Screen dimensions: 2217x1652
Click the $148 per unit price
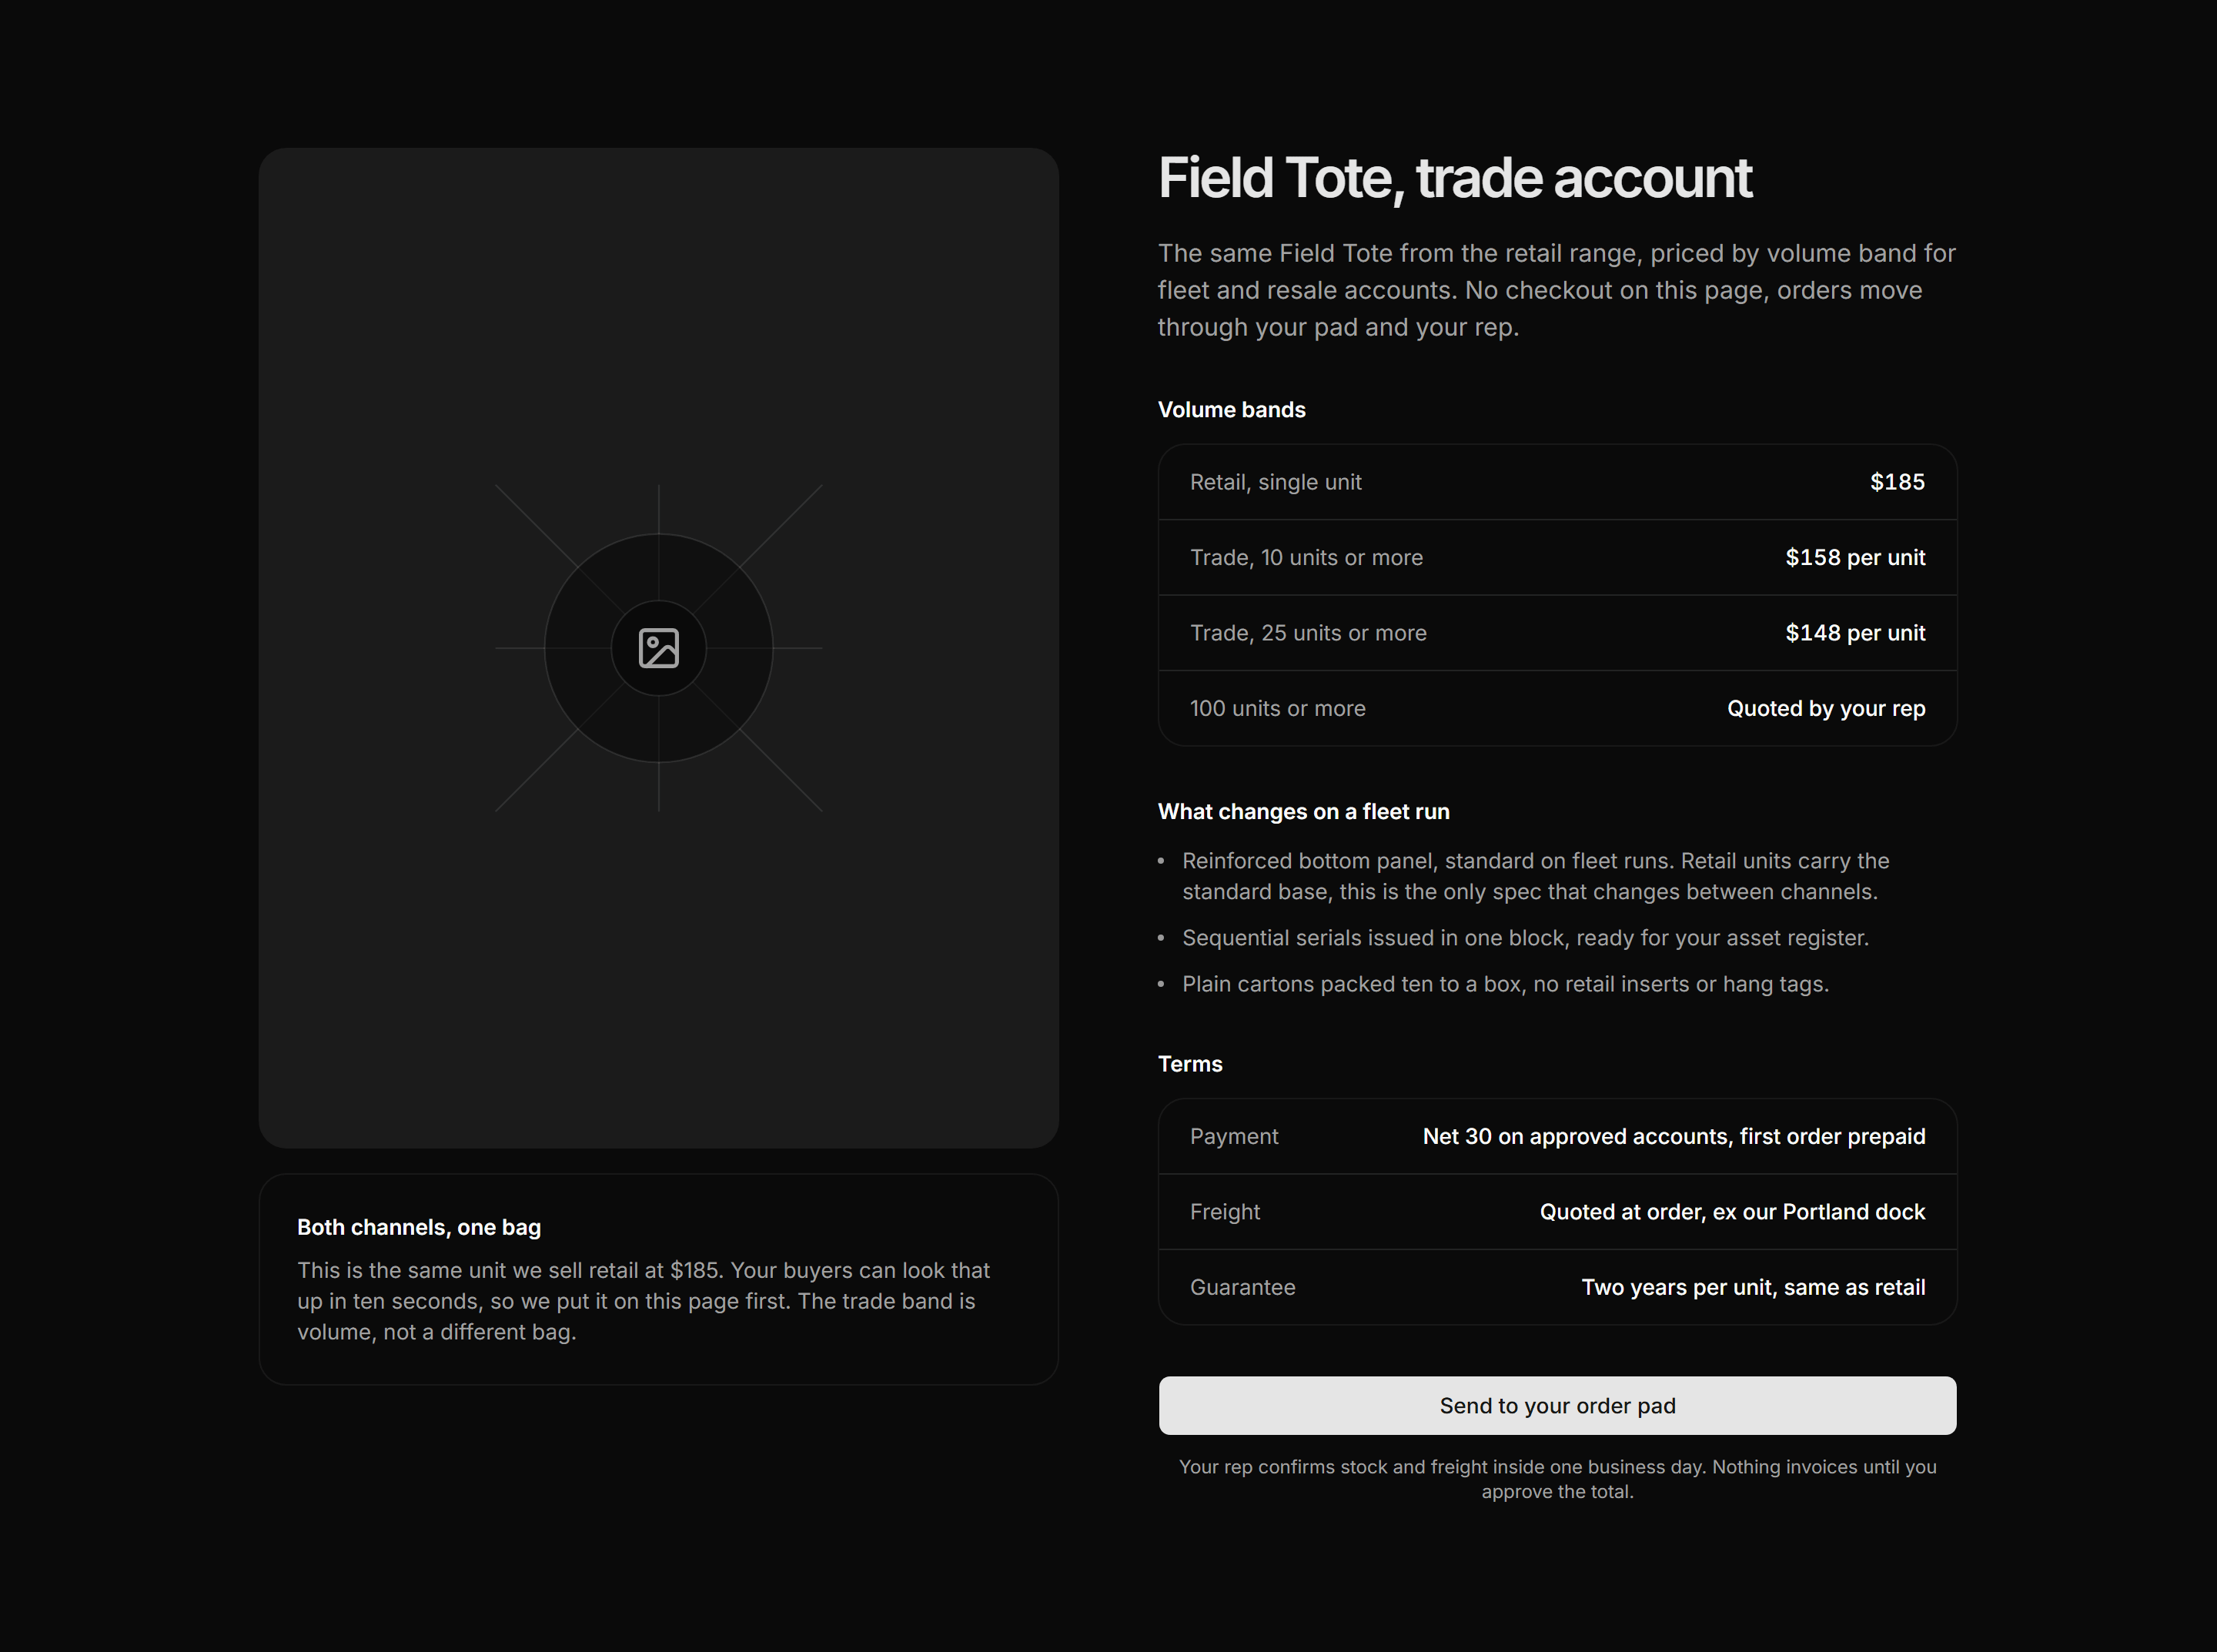pyautogui.click(x=1855, y=633)
